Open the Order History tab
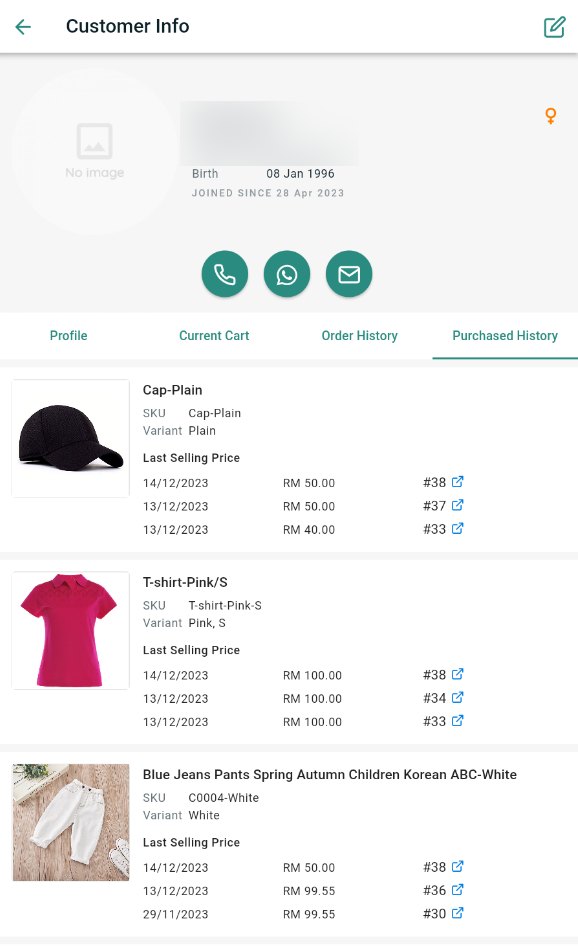 pos(360,335)
